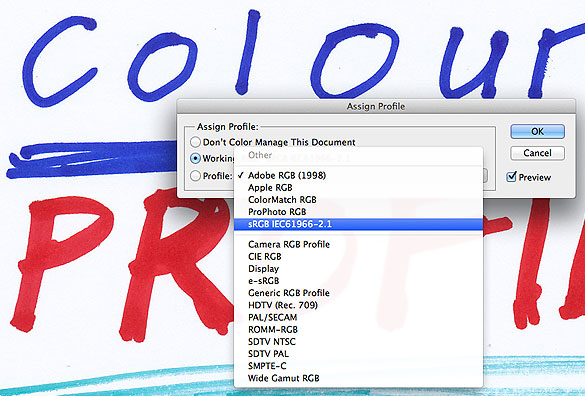The image size is (585, 396).
Task: Pick CIE RGB from the list
Action: tap(358, 256)
